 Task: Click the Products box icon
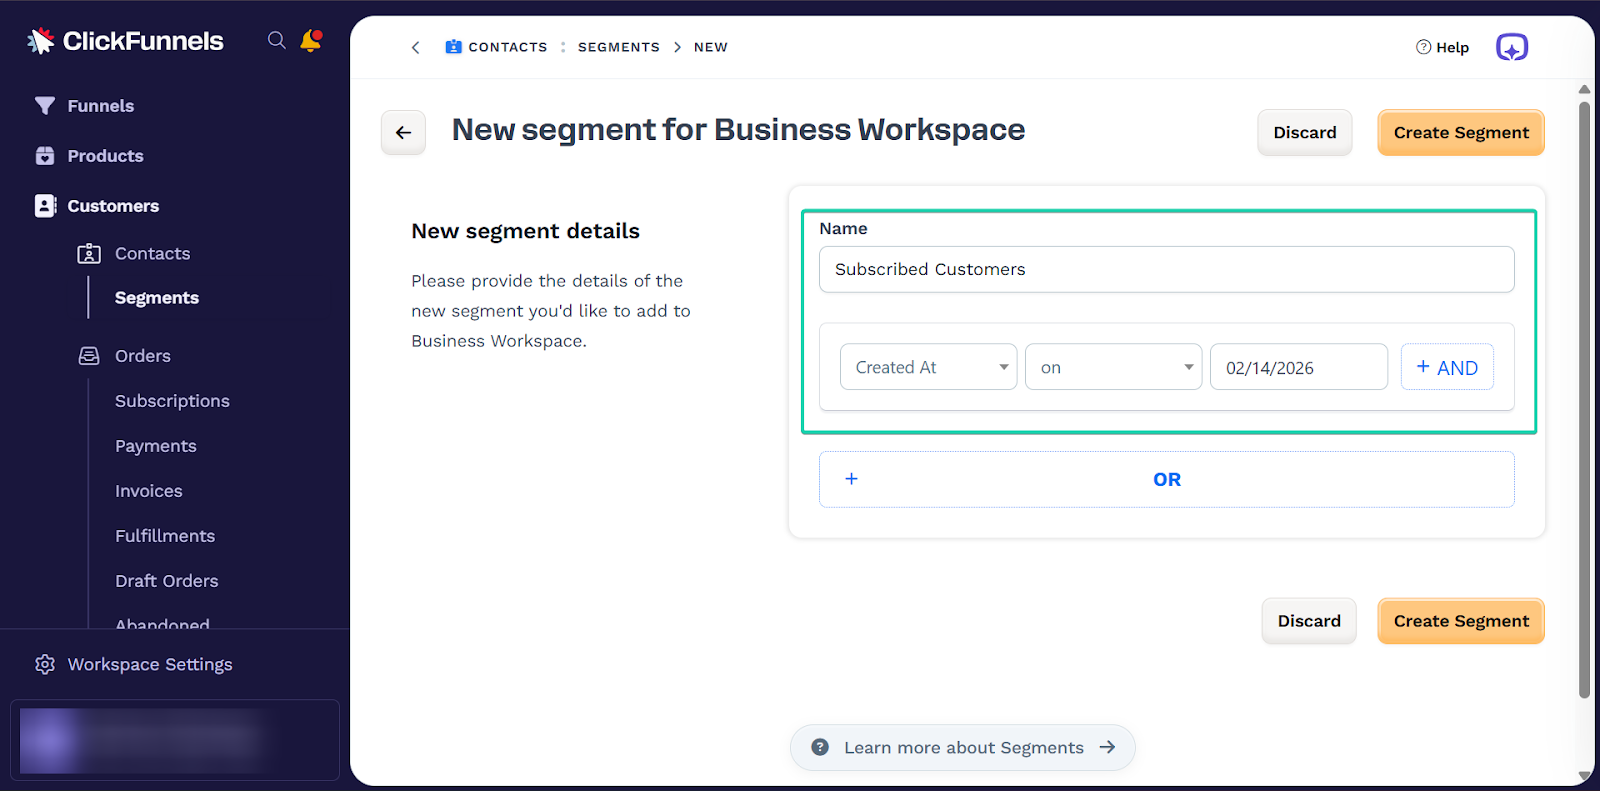click(x=45, y=156)
